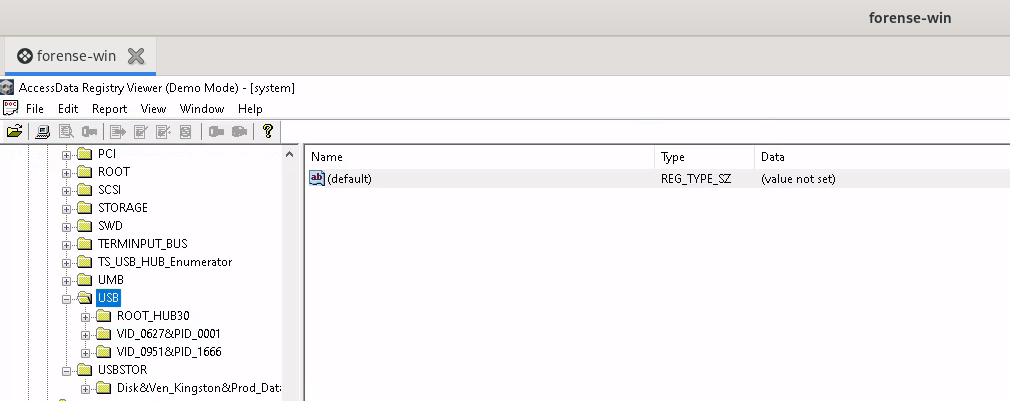
Task: Click the REG_TYPE_SZ type cell
Action: click(696, 179)
